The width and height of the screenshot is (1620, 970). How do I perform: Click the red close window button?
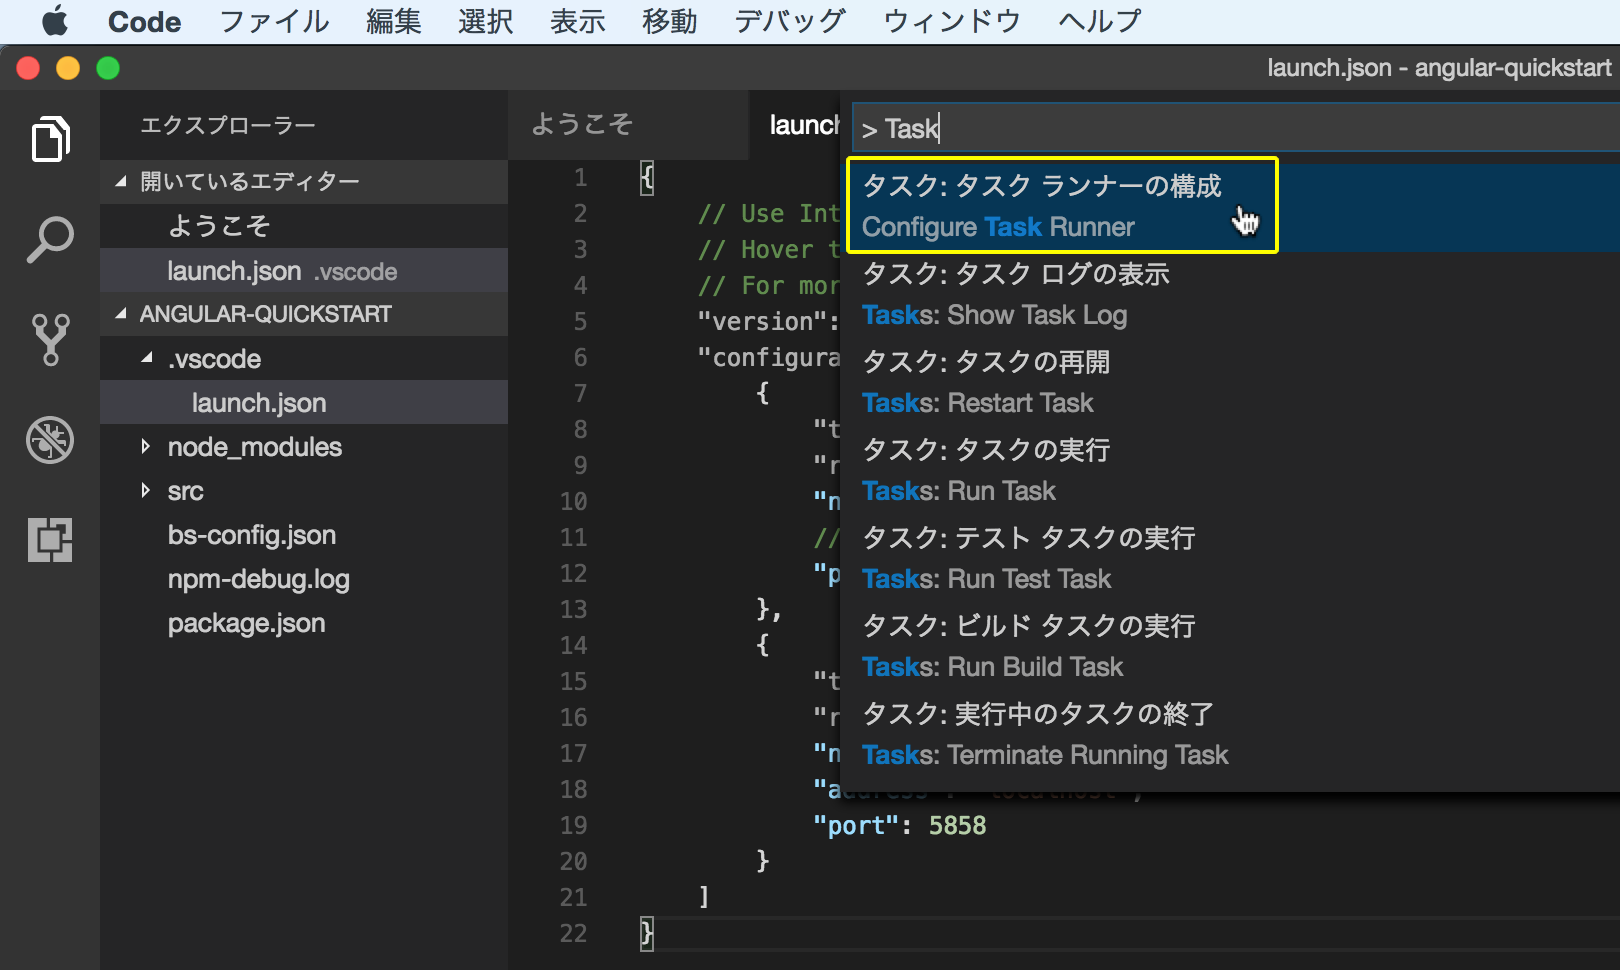point(28,68)
